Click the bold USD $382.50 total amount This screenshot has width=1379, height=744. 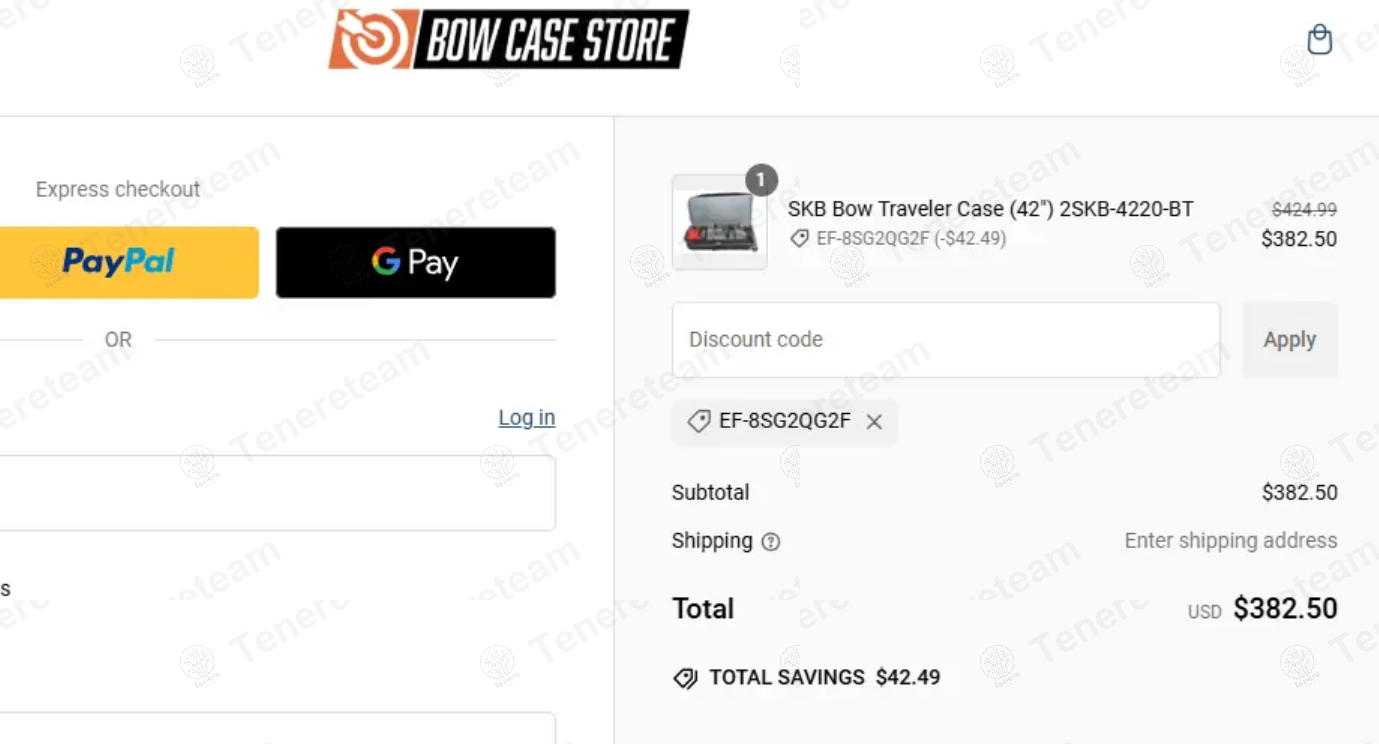coord(1284,609)
